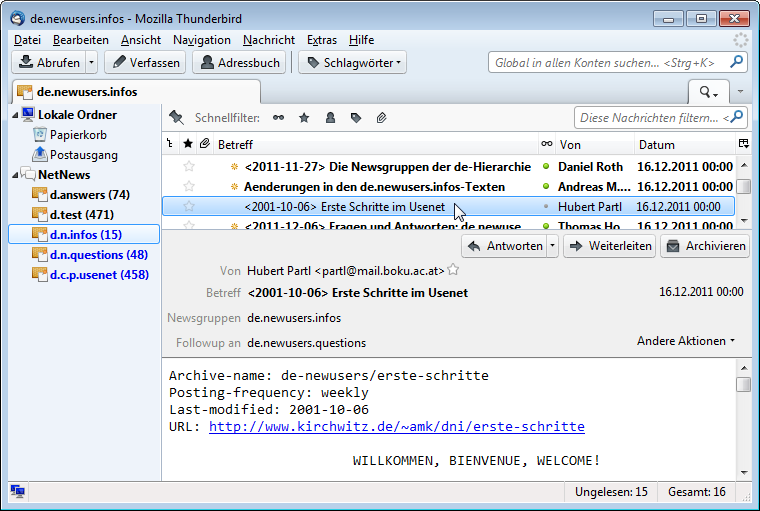The image size is (760, 511).
Task: Filter by unread messages glasses icon
Action: pos(279,117)
